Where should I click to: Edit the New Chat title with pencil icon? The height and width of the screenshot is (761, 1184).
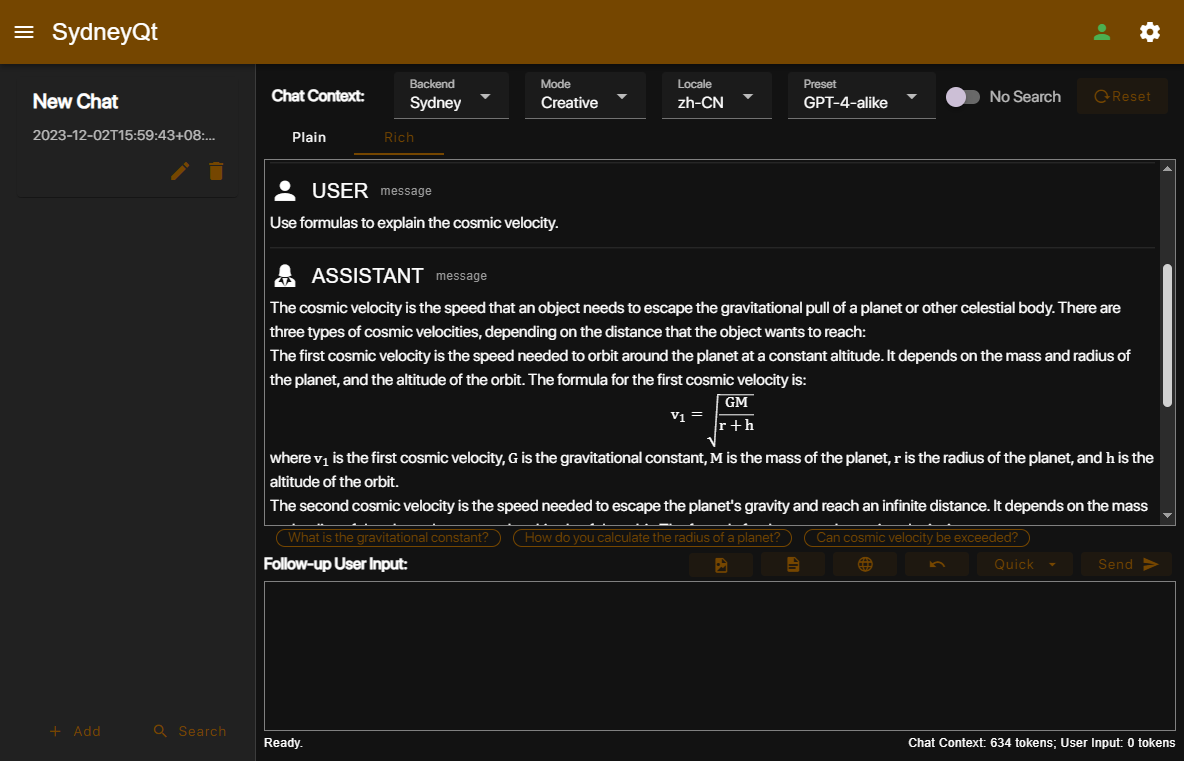180,171
